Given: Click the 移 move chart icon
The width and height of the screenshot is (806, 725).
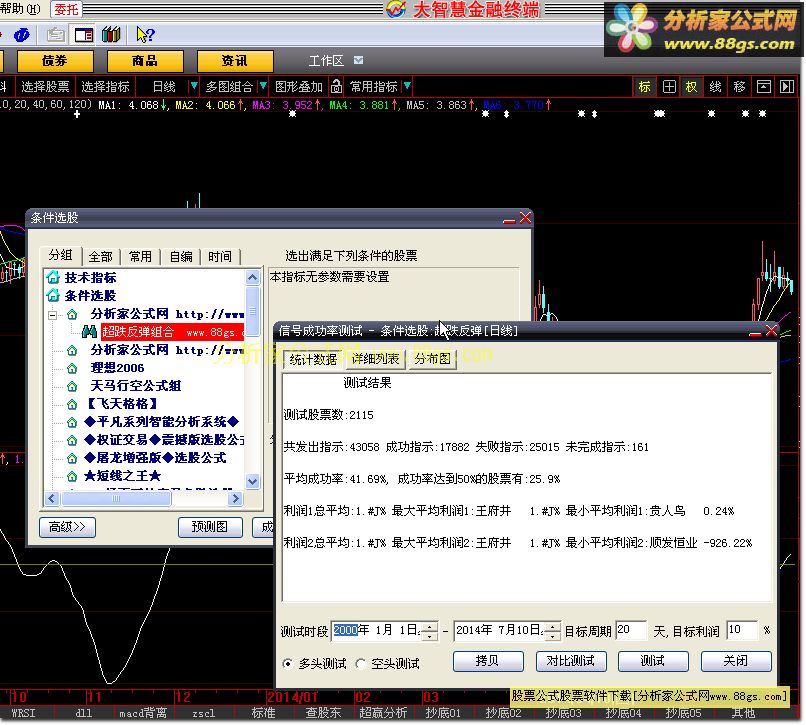Looking at the screenshot, I should coord(739,87).
